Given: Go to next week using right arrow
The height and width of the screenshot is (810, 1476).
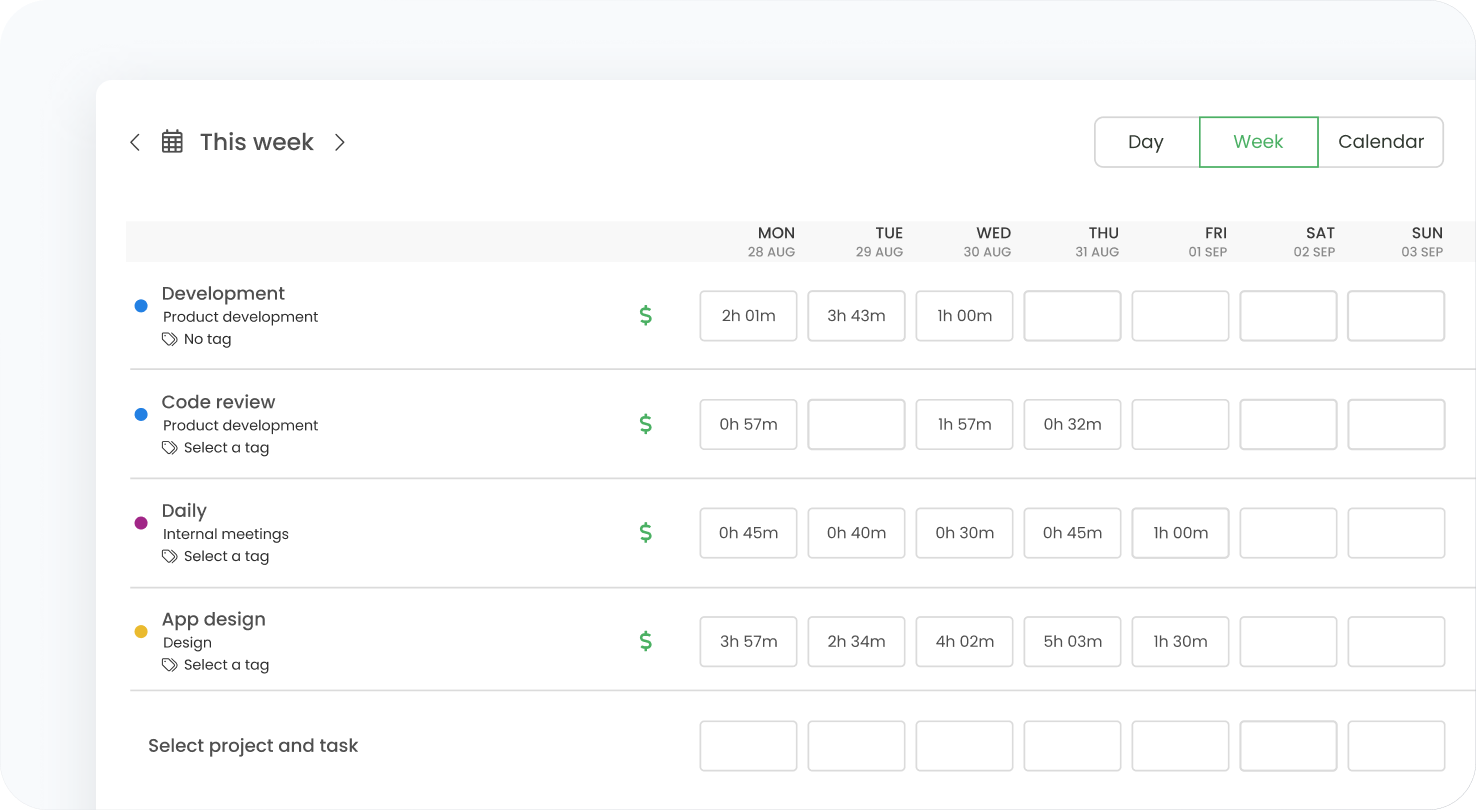Looking at the screenshot, I should [x=340, y=142].
